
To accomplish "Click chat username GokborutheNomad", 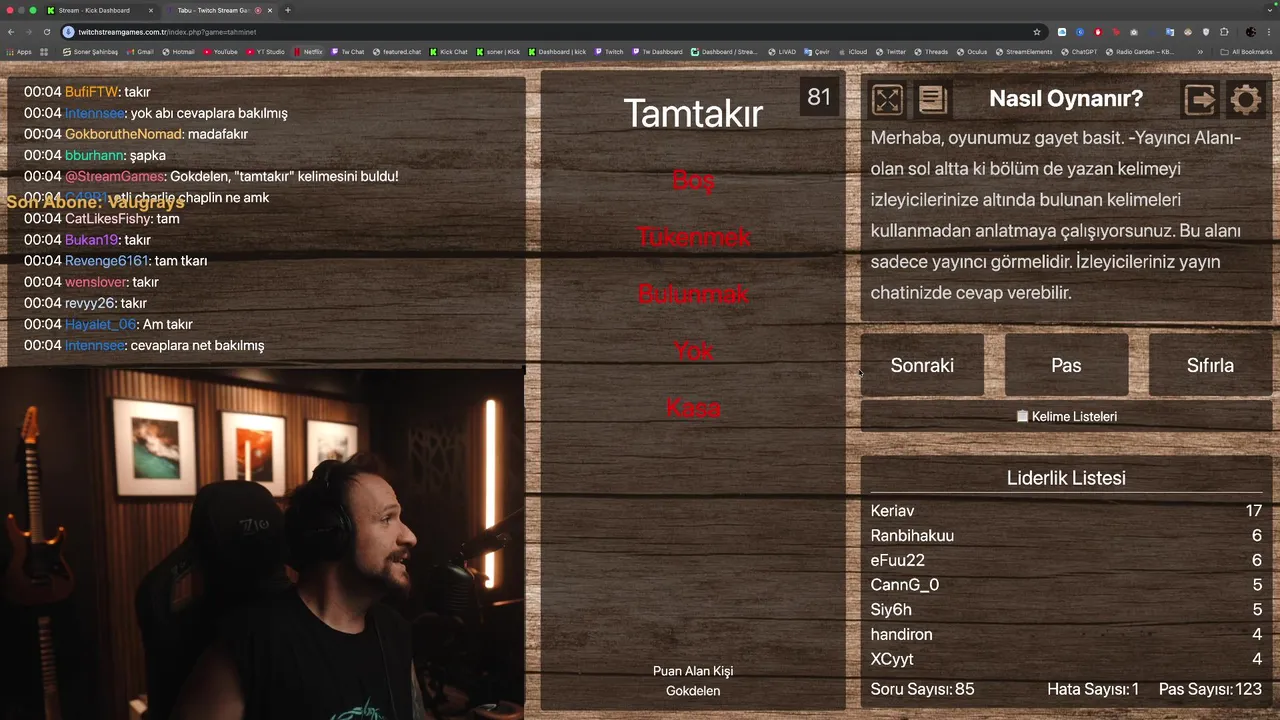I will tap(124, 134).
